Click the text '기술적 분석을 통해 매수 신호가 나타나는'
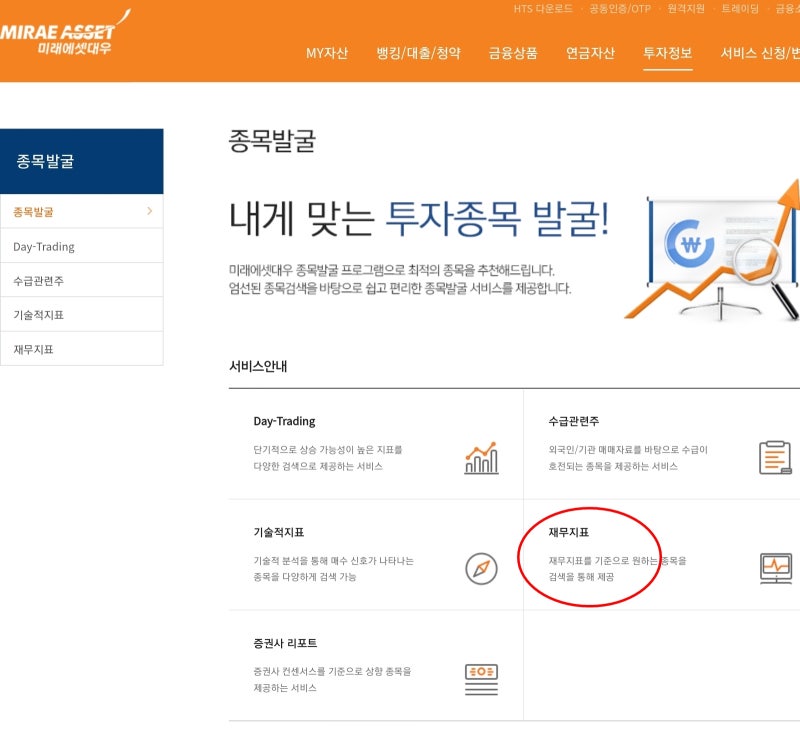Screen dimensions: 800x746 (334, 561)
